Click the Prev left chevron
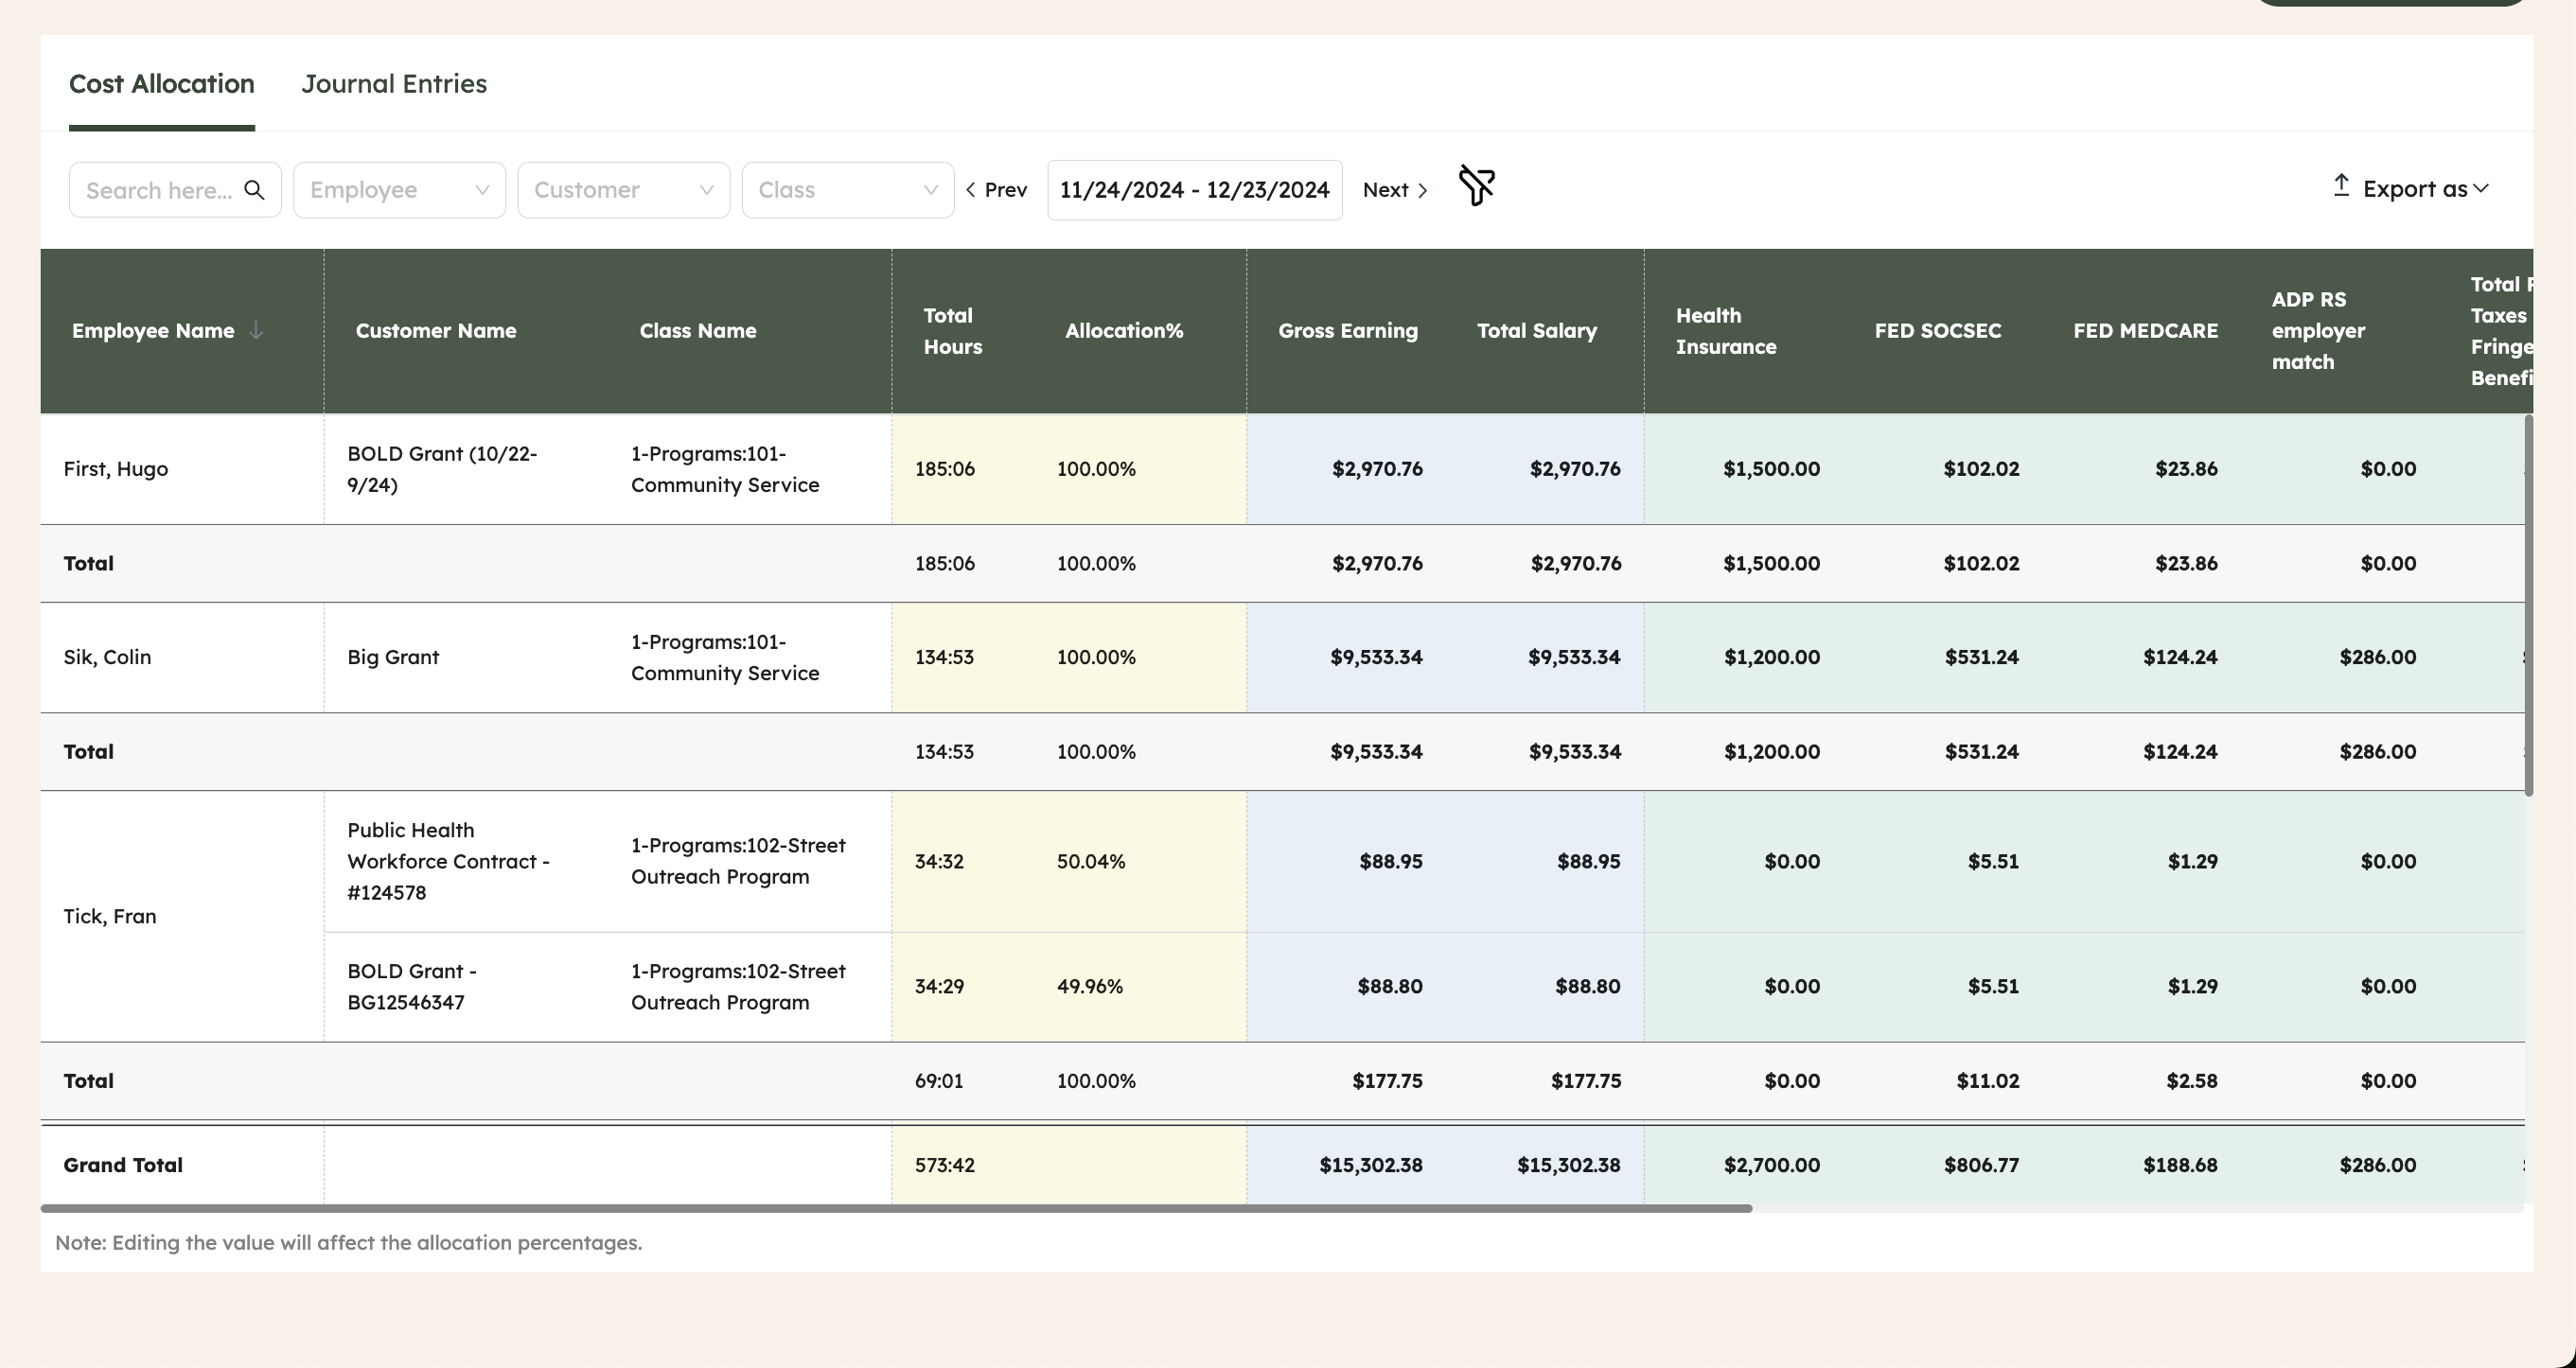Screen dimensions: 2576x1368 click(x=971, y=190)
